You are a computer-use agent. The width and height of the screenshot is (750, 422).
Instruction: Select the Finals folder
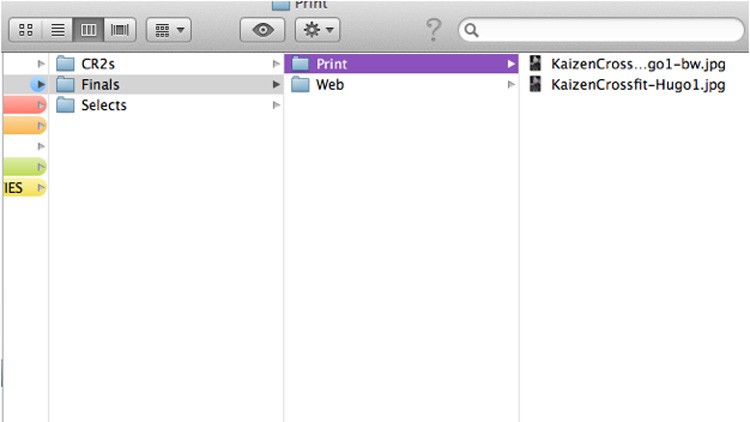point(100,85)
